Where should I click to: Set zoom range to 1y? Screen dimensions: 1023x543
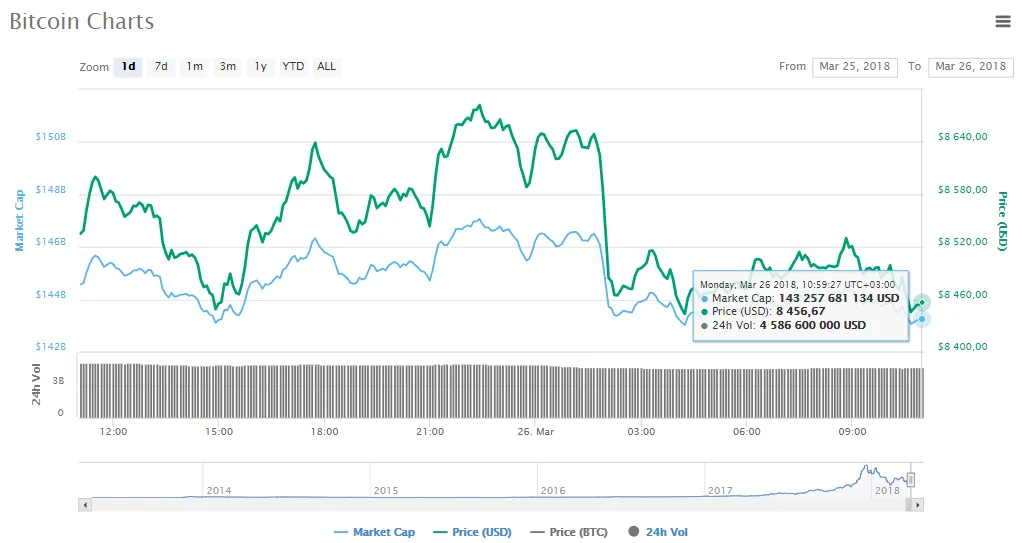[x=260, y=67]
